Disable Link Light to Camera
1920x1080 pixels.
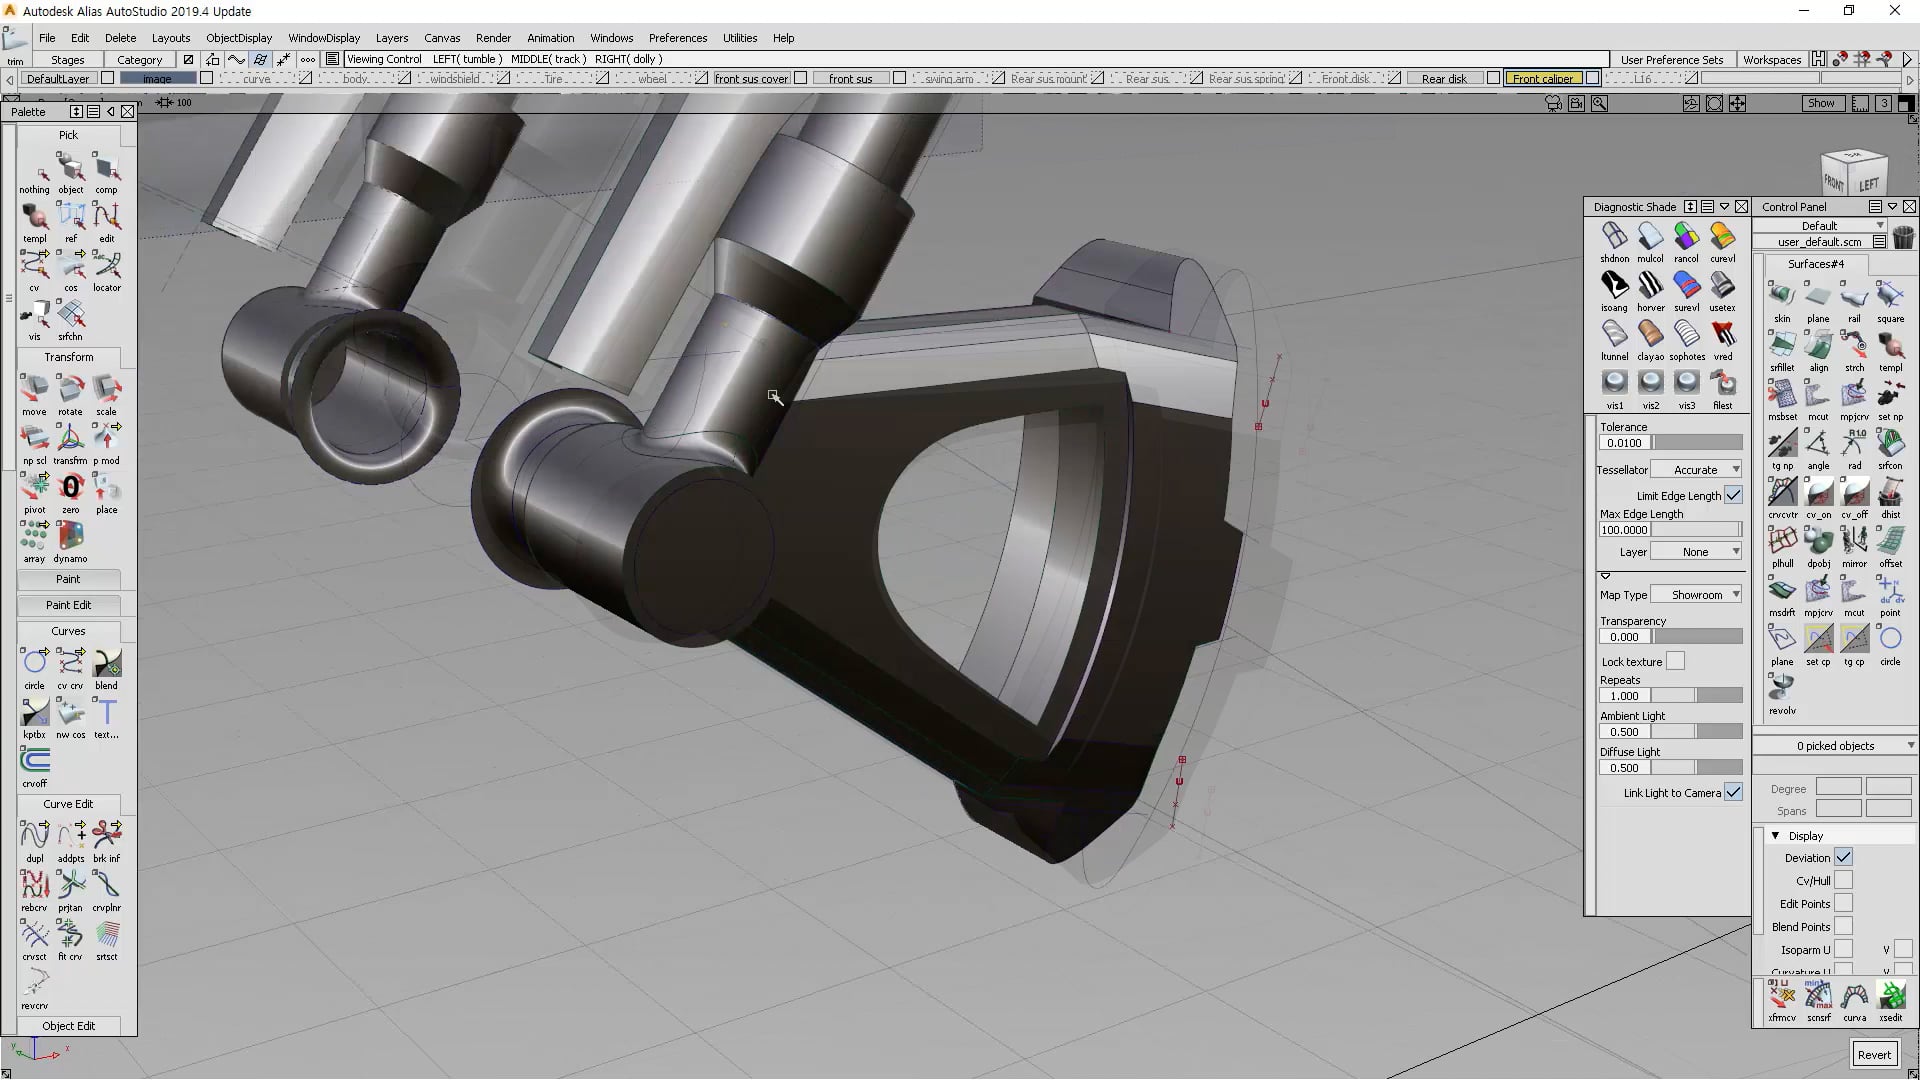[x=1733, y=792]
